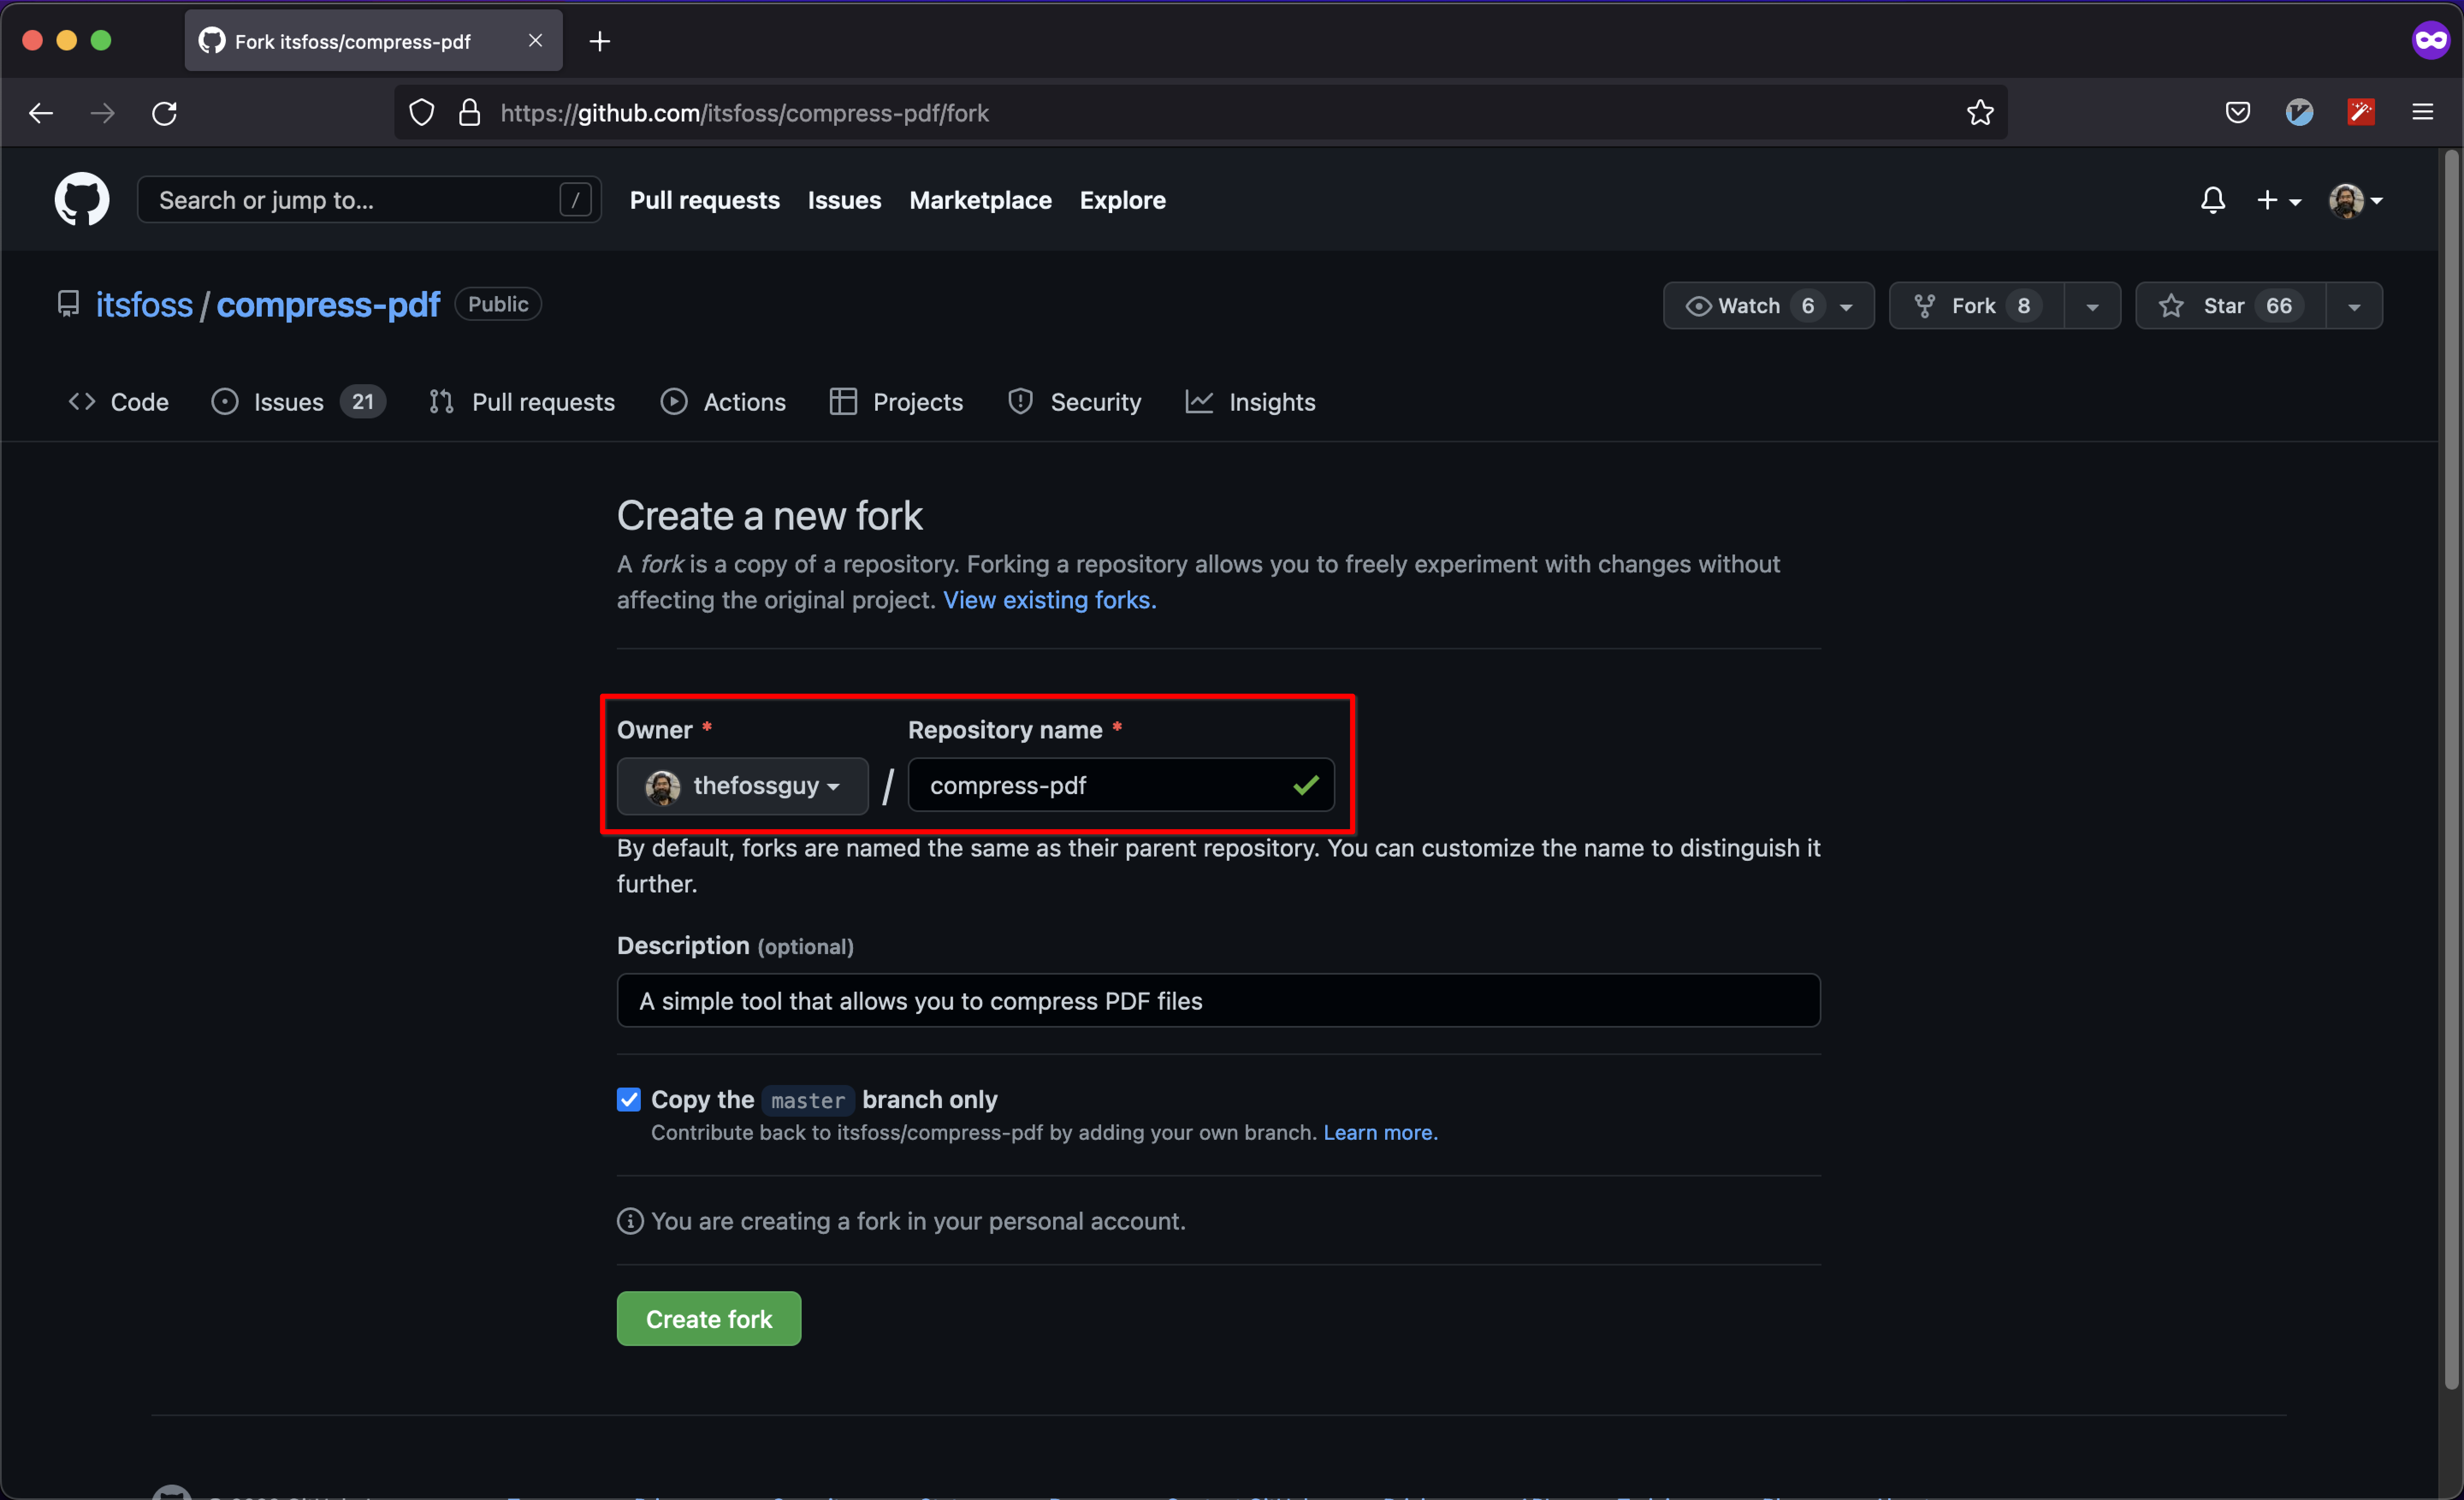Click the Insights tab icon
This screenshot has height=1500, width=2464.
click(1195, 401)
